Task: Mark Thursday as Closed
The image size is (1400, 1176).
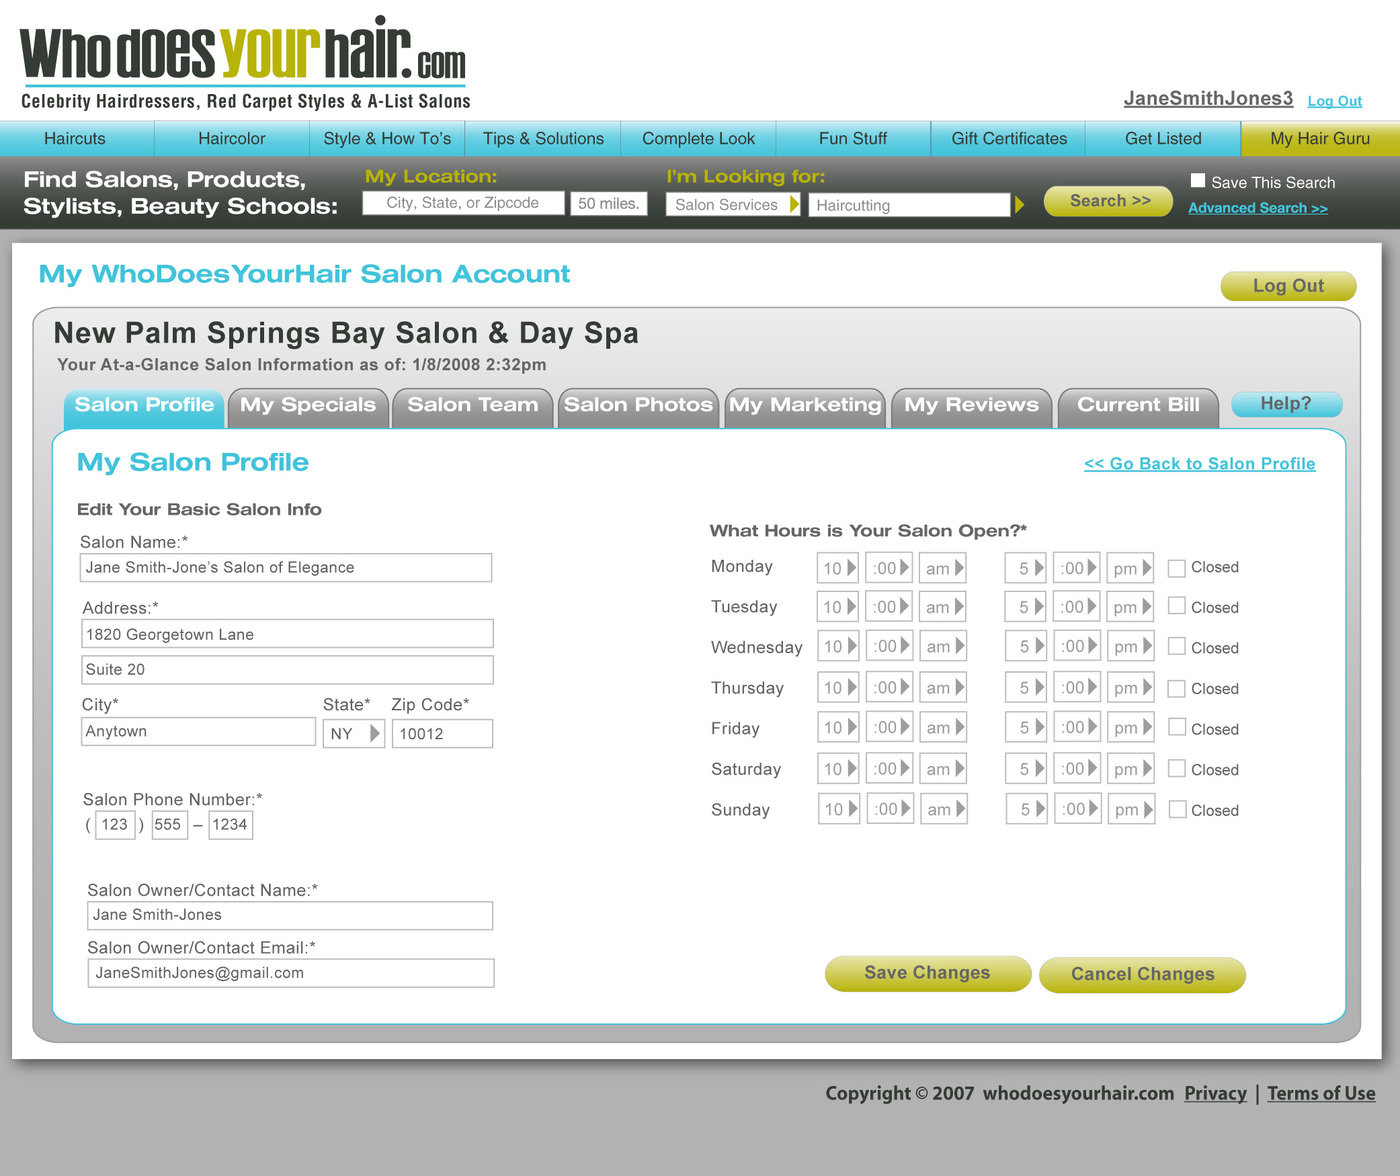Action: (1177, 688)
